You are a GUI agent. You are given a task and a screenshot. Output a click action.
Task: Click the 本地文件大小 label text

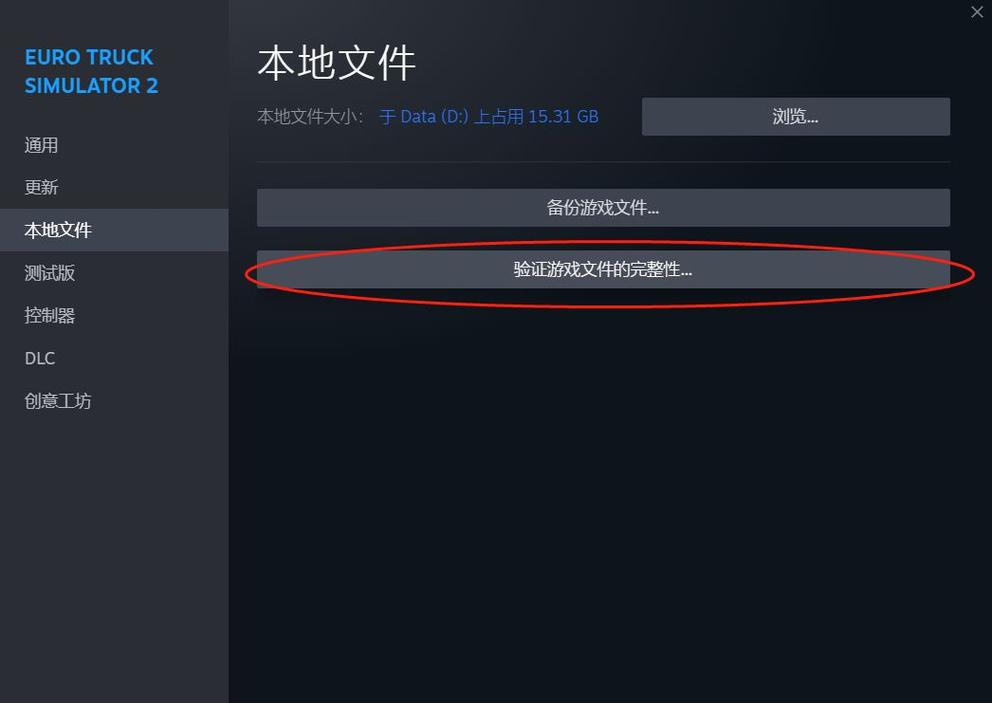pyautogui.click(x=310, y=116)
